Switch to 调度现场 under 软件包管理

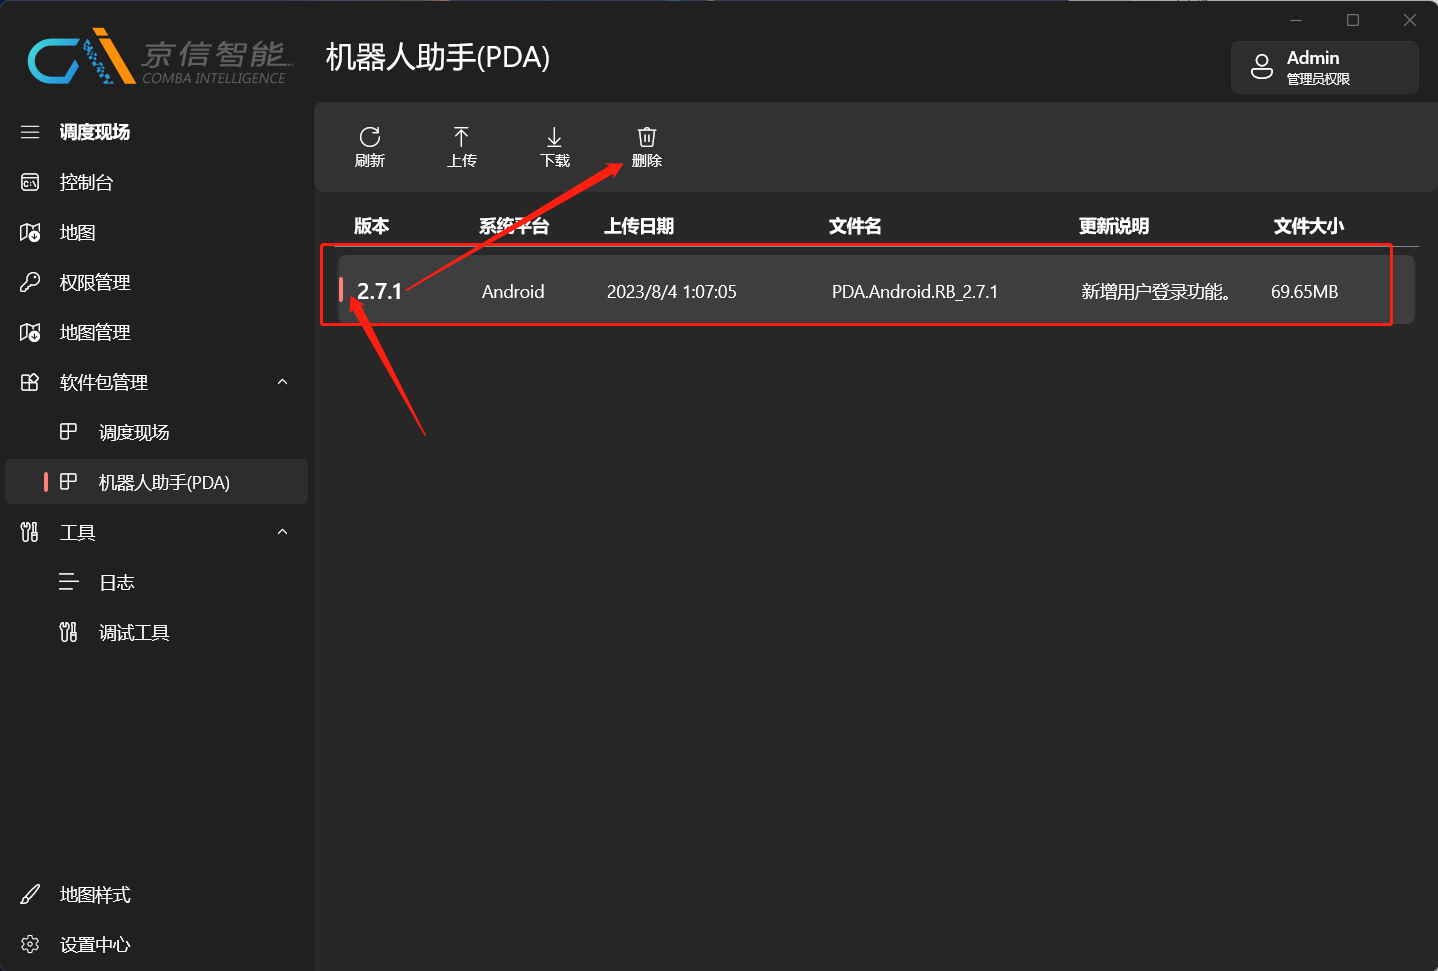[x=134, y=431]
